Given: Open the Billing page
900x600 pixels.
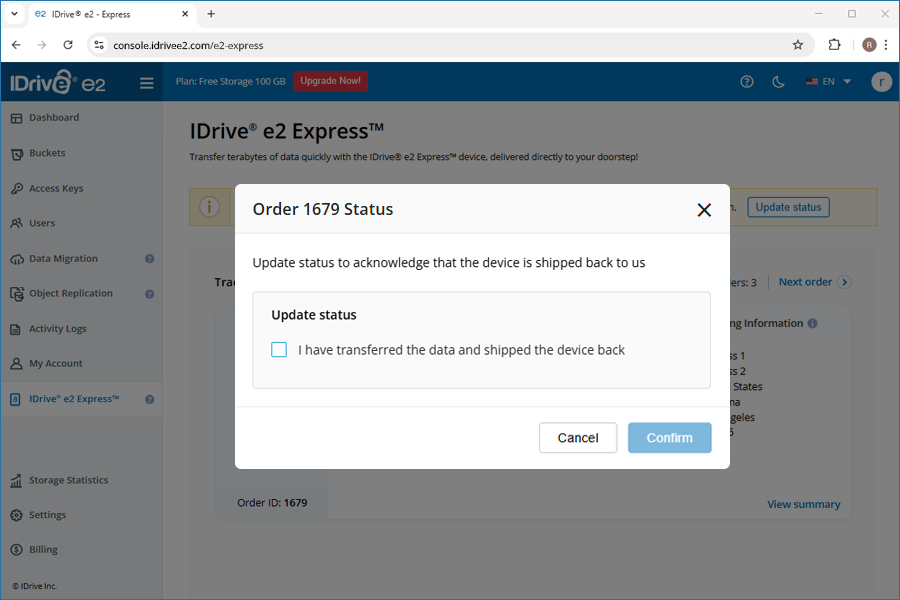Looking at the screenshot, I should pos(43,549).
